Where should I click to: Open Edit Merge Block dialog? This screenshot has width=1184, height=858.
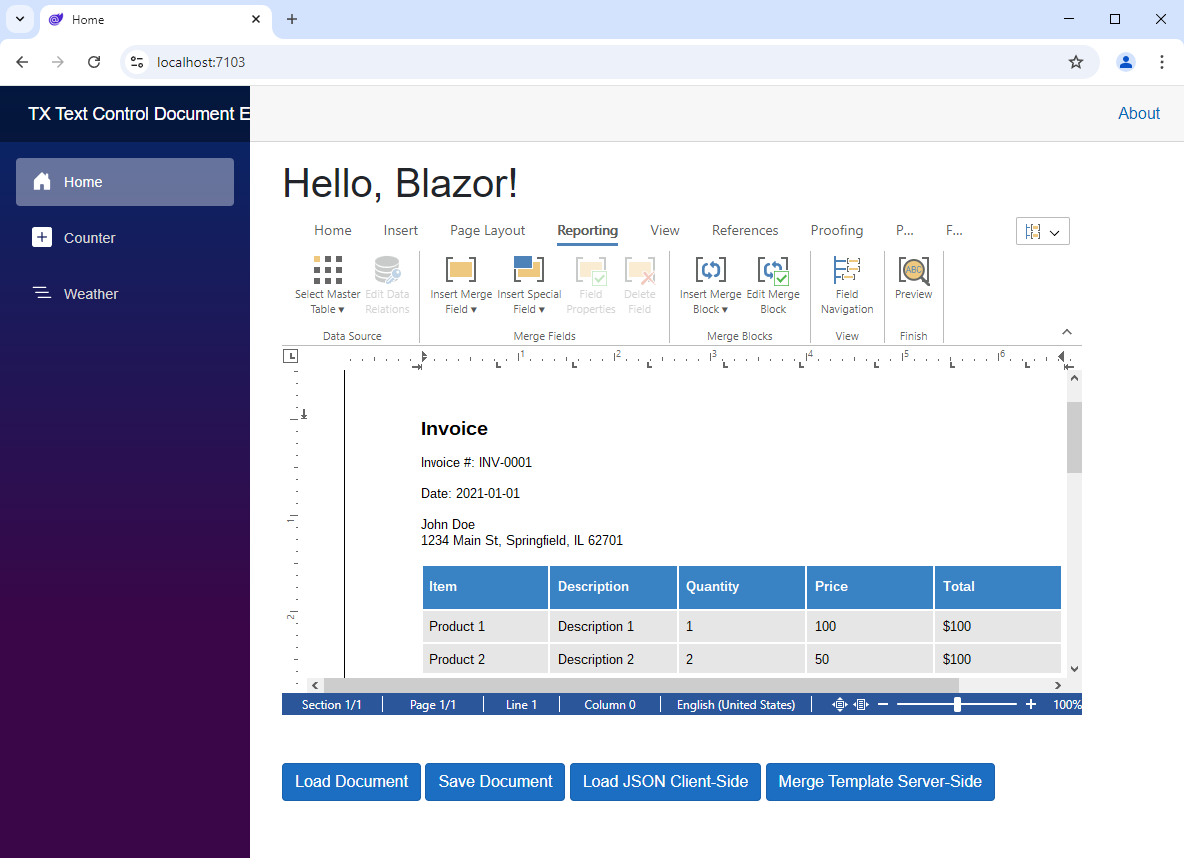pyautogui.click(x=772, y=285)
